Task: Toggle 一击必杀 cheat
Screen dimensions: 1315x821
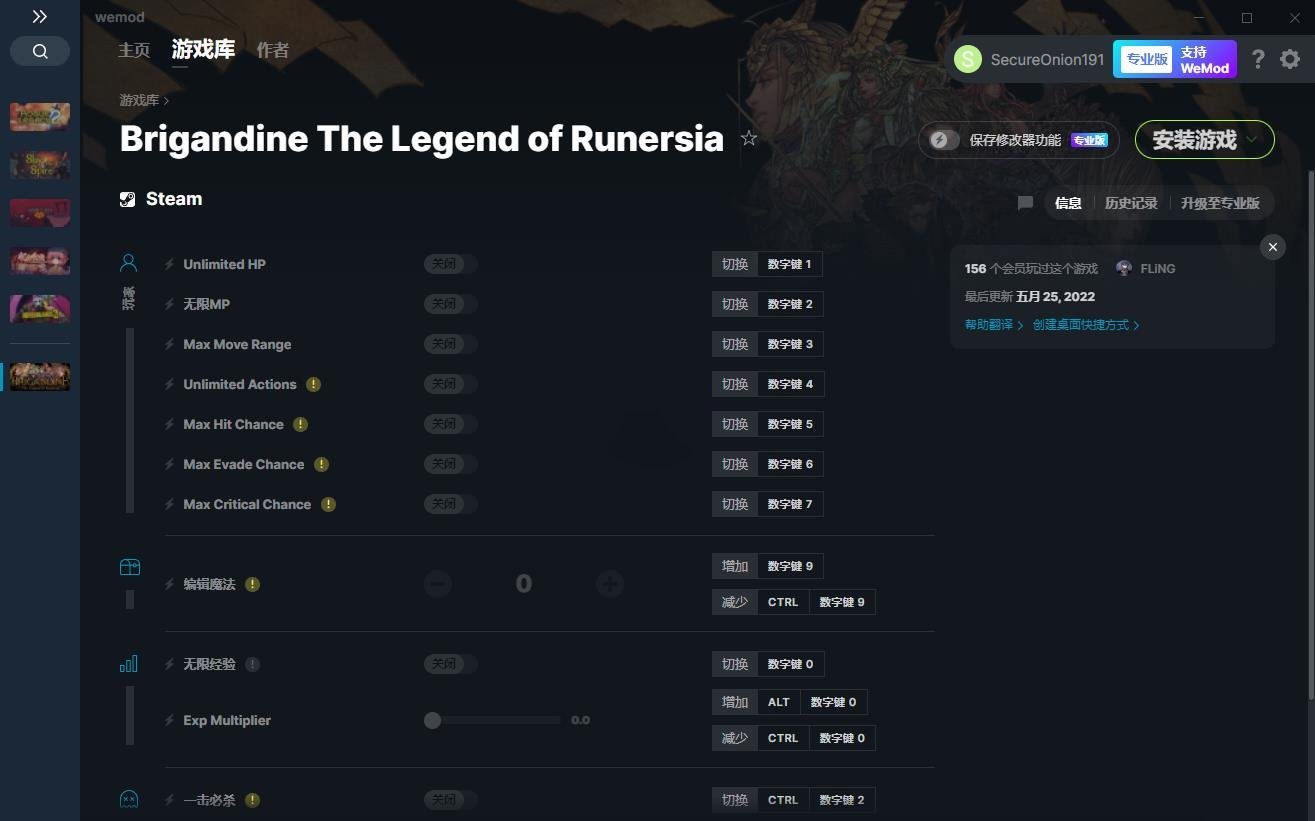Action: [x=450, y=800]
